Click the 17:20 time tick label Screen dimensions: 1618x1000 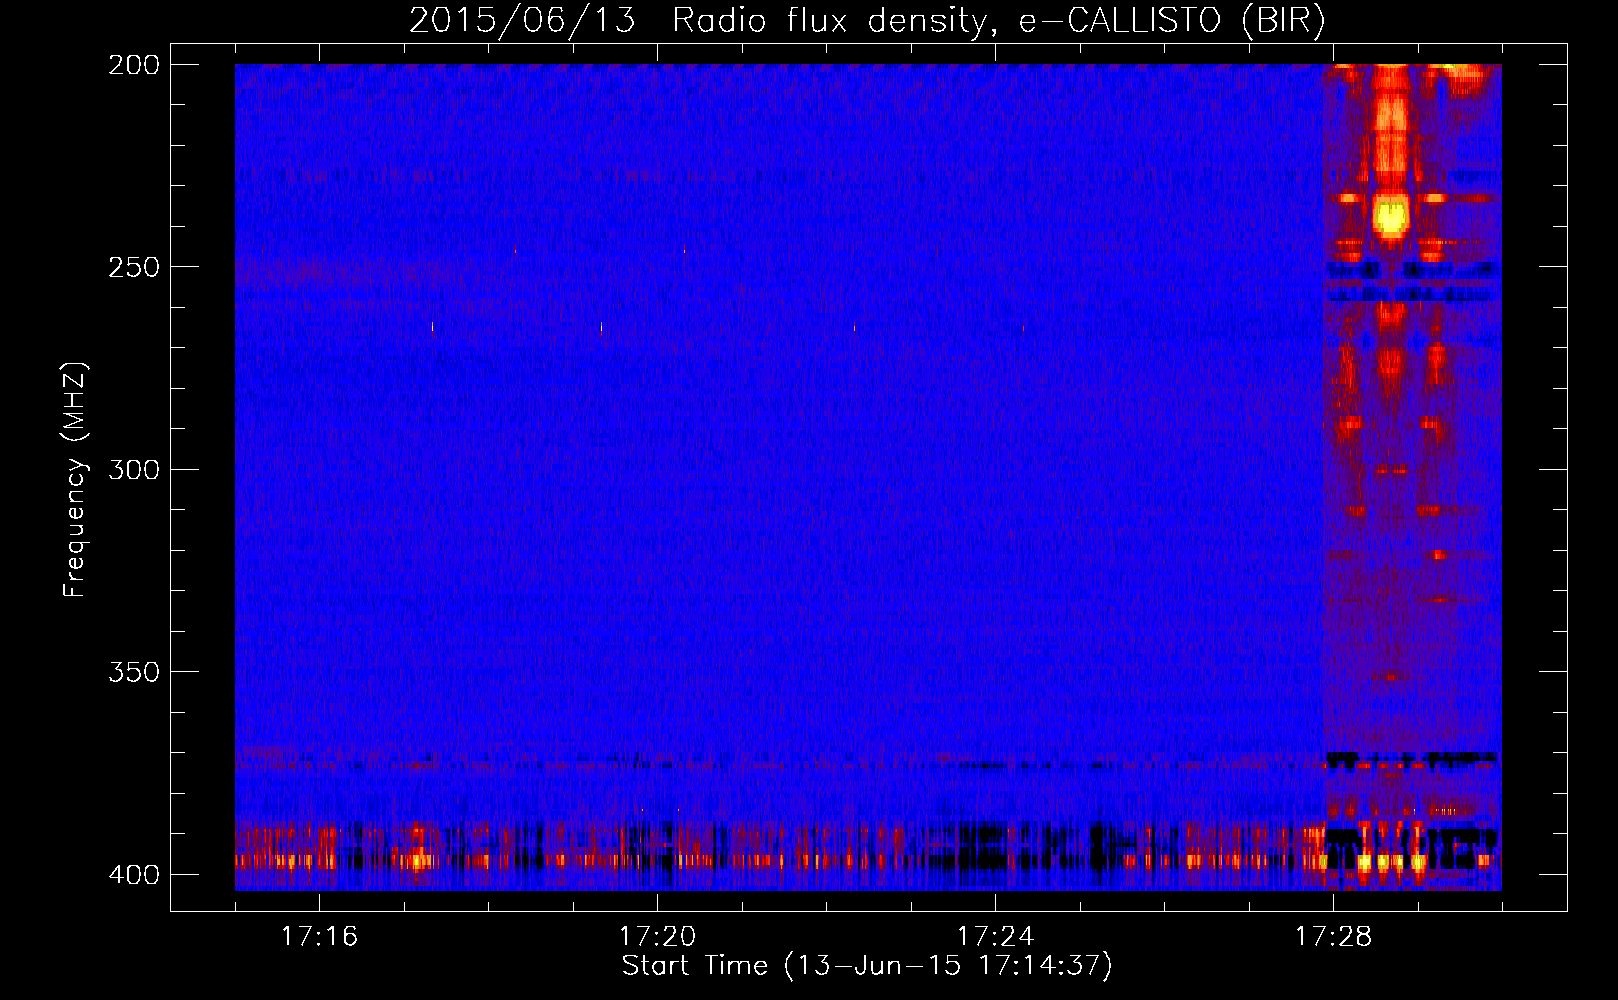tap(657, 936)
